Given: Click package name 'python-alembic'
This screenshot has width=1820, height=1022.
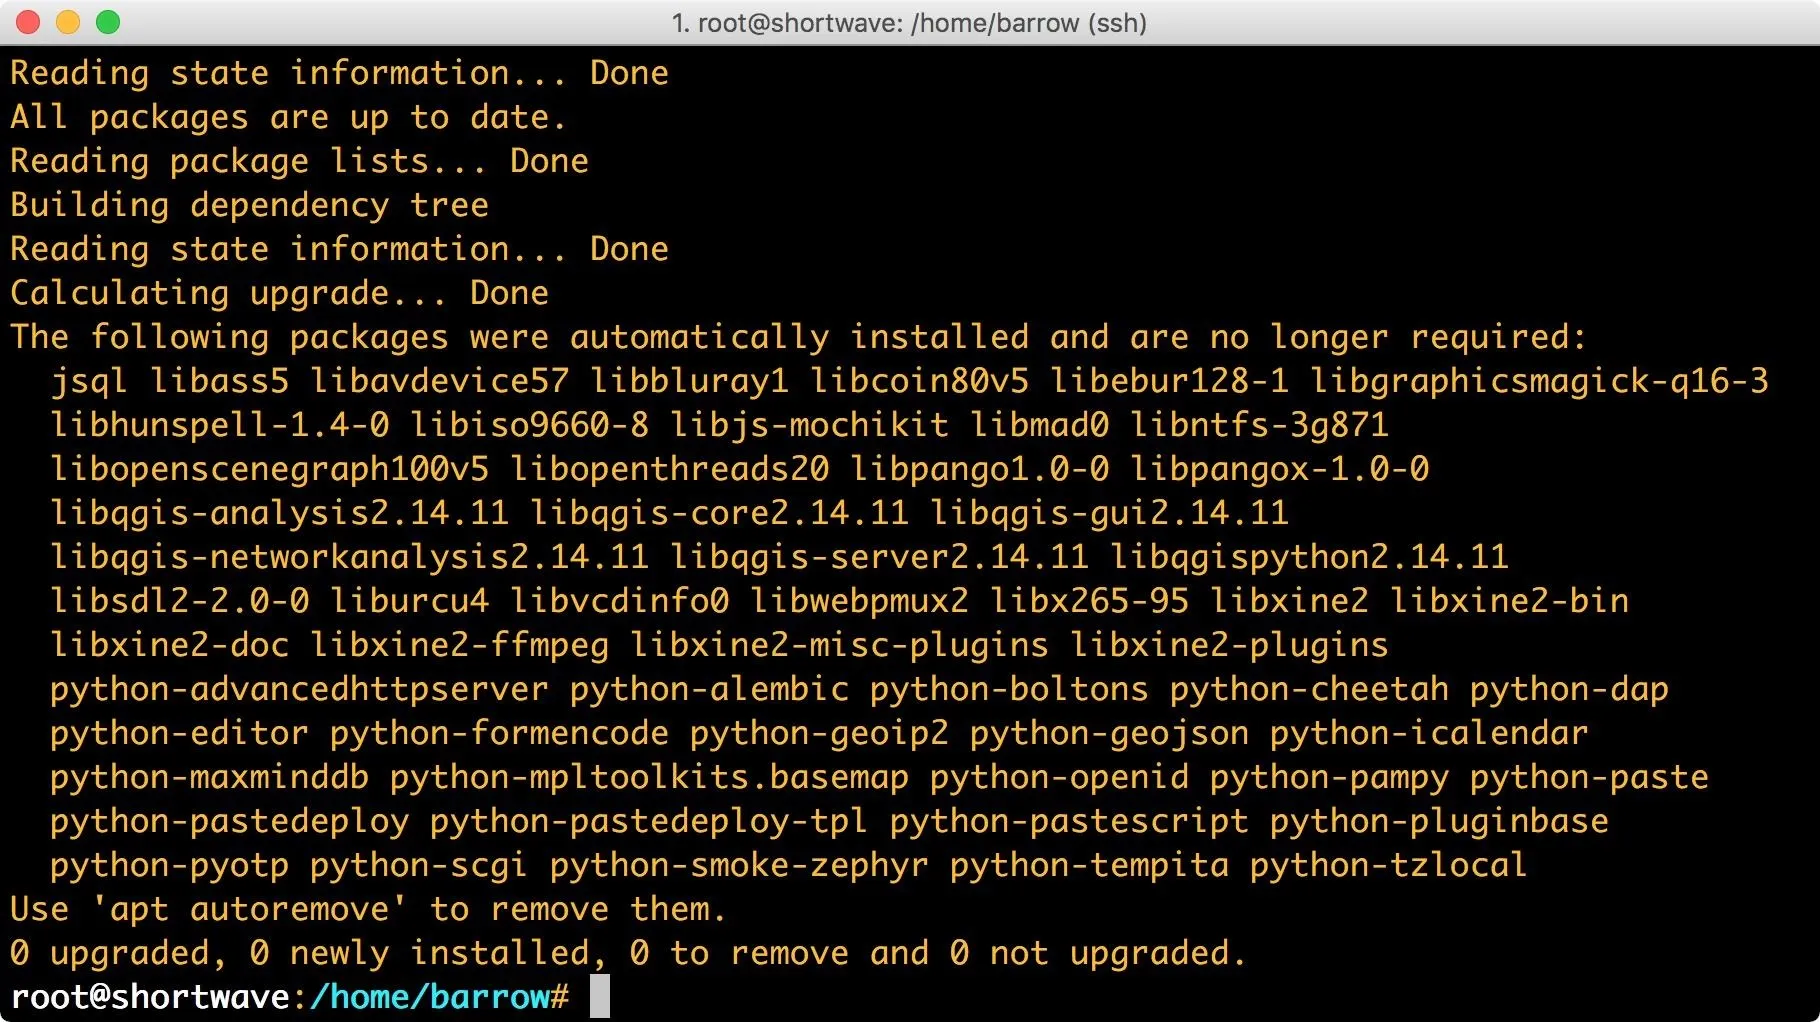Looking at the screenshot, I should 710,689.
